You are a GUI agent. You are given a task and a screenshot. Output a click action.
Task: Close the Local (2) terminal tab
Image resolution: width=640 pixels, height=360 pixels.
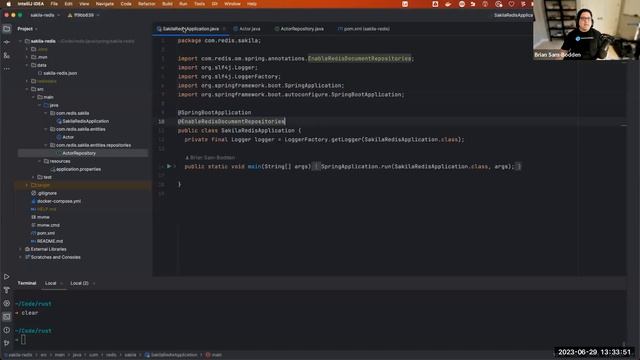[94, 283]
